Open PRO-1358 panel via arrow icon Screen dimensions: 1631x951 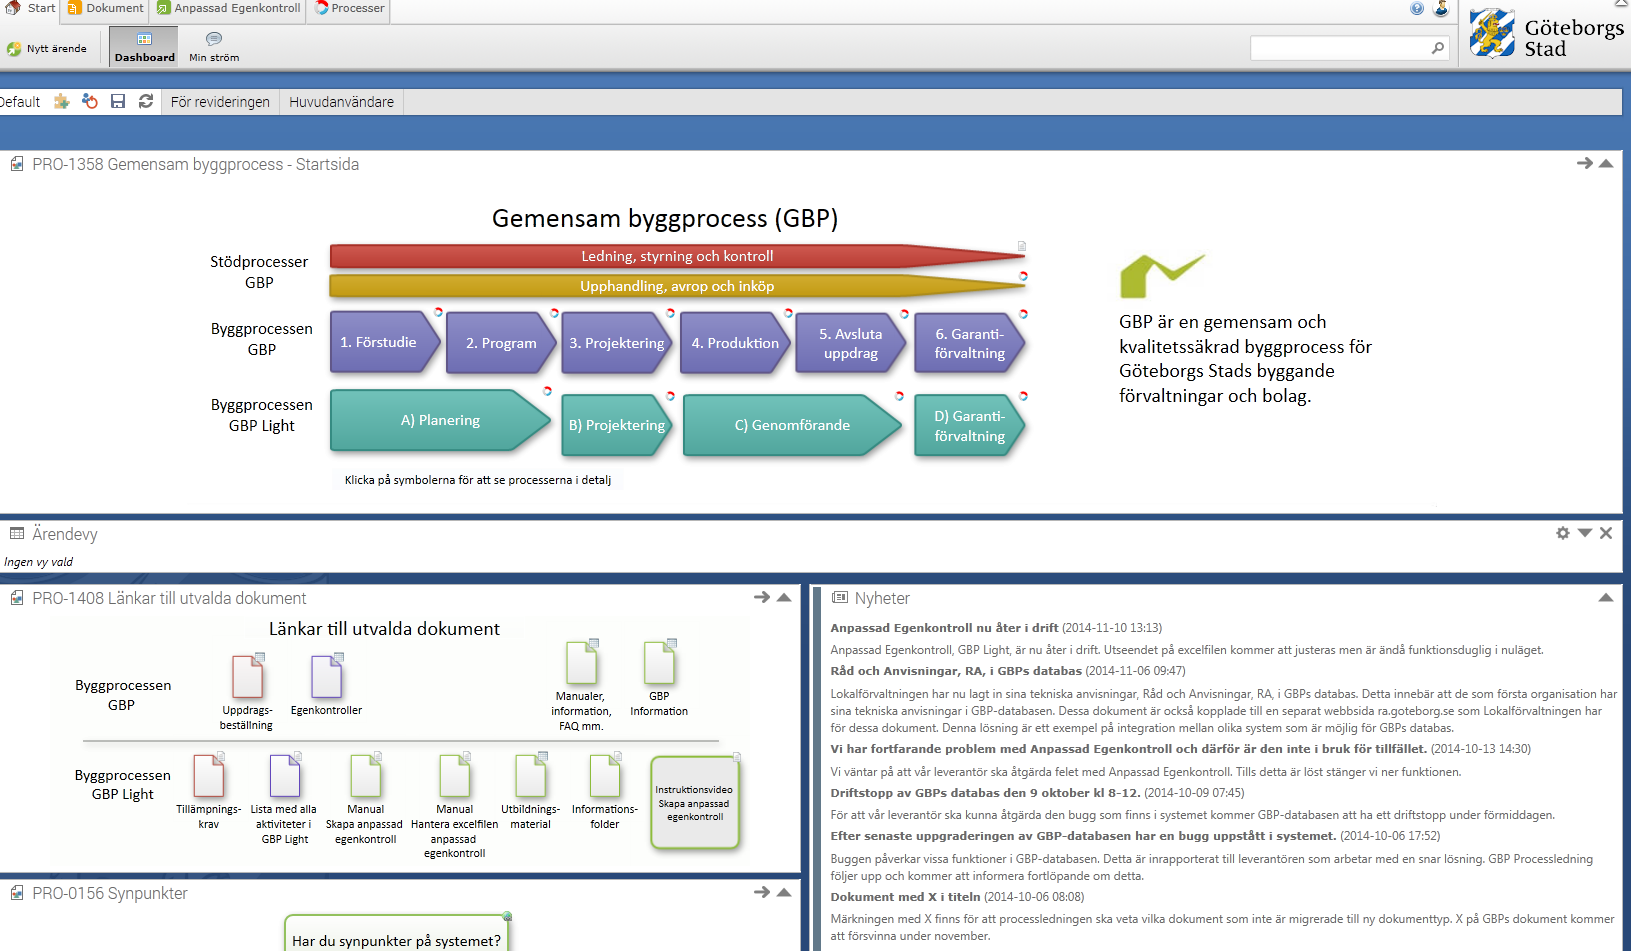1585,163
